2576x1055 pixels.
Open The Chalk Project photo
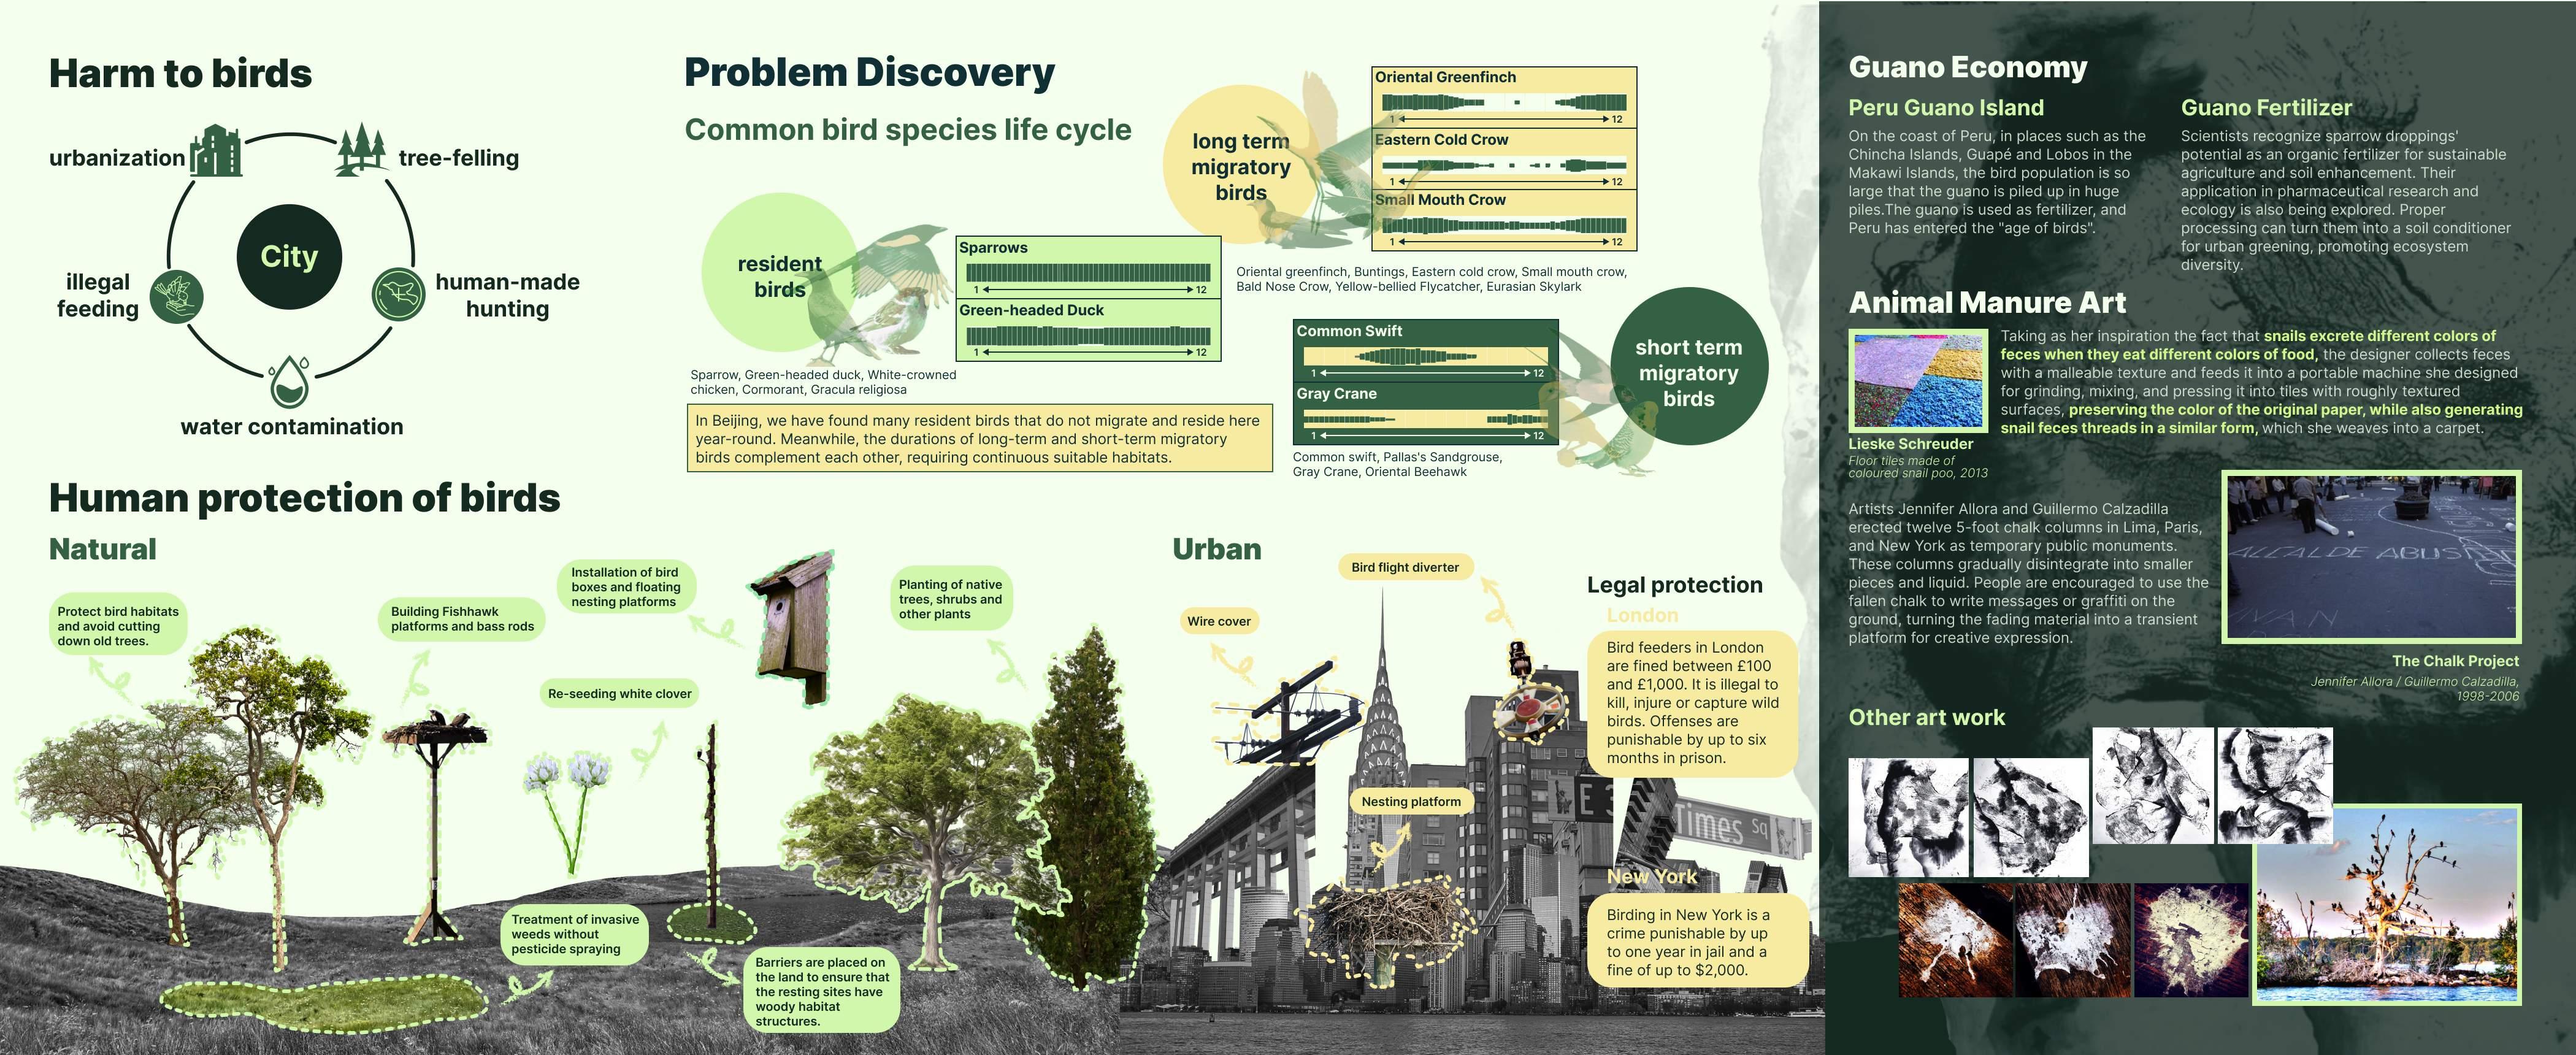click(2371, 557)
